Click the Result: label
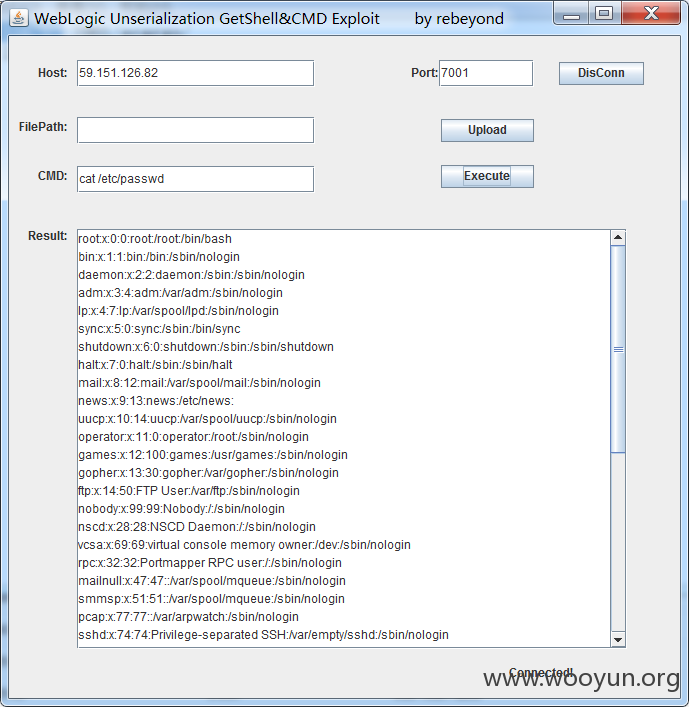The image size is (689, 707). click(47, 236)
